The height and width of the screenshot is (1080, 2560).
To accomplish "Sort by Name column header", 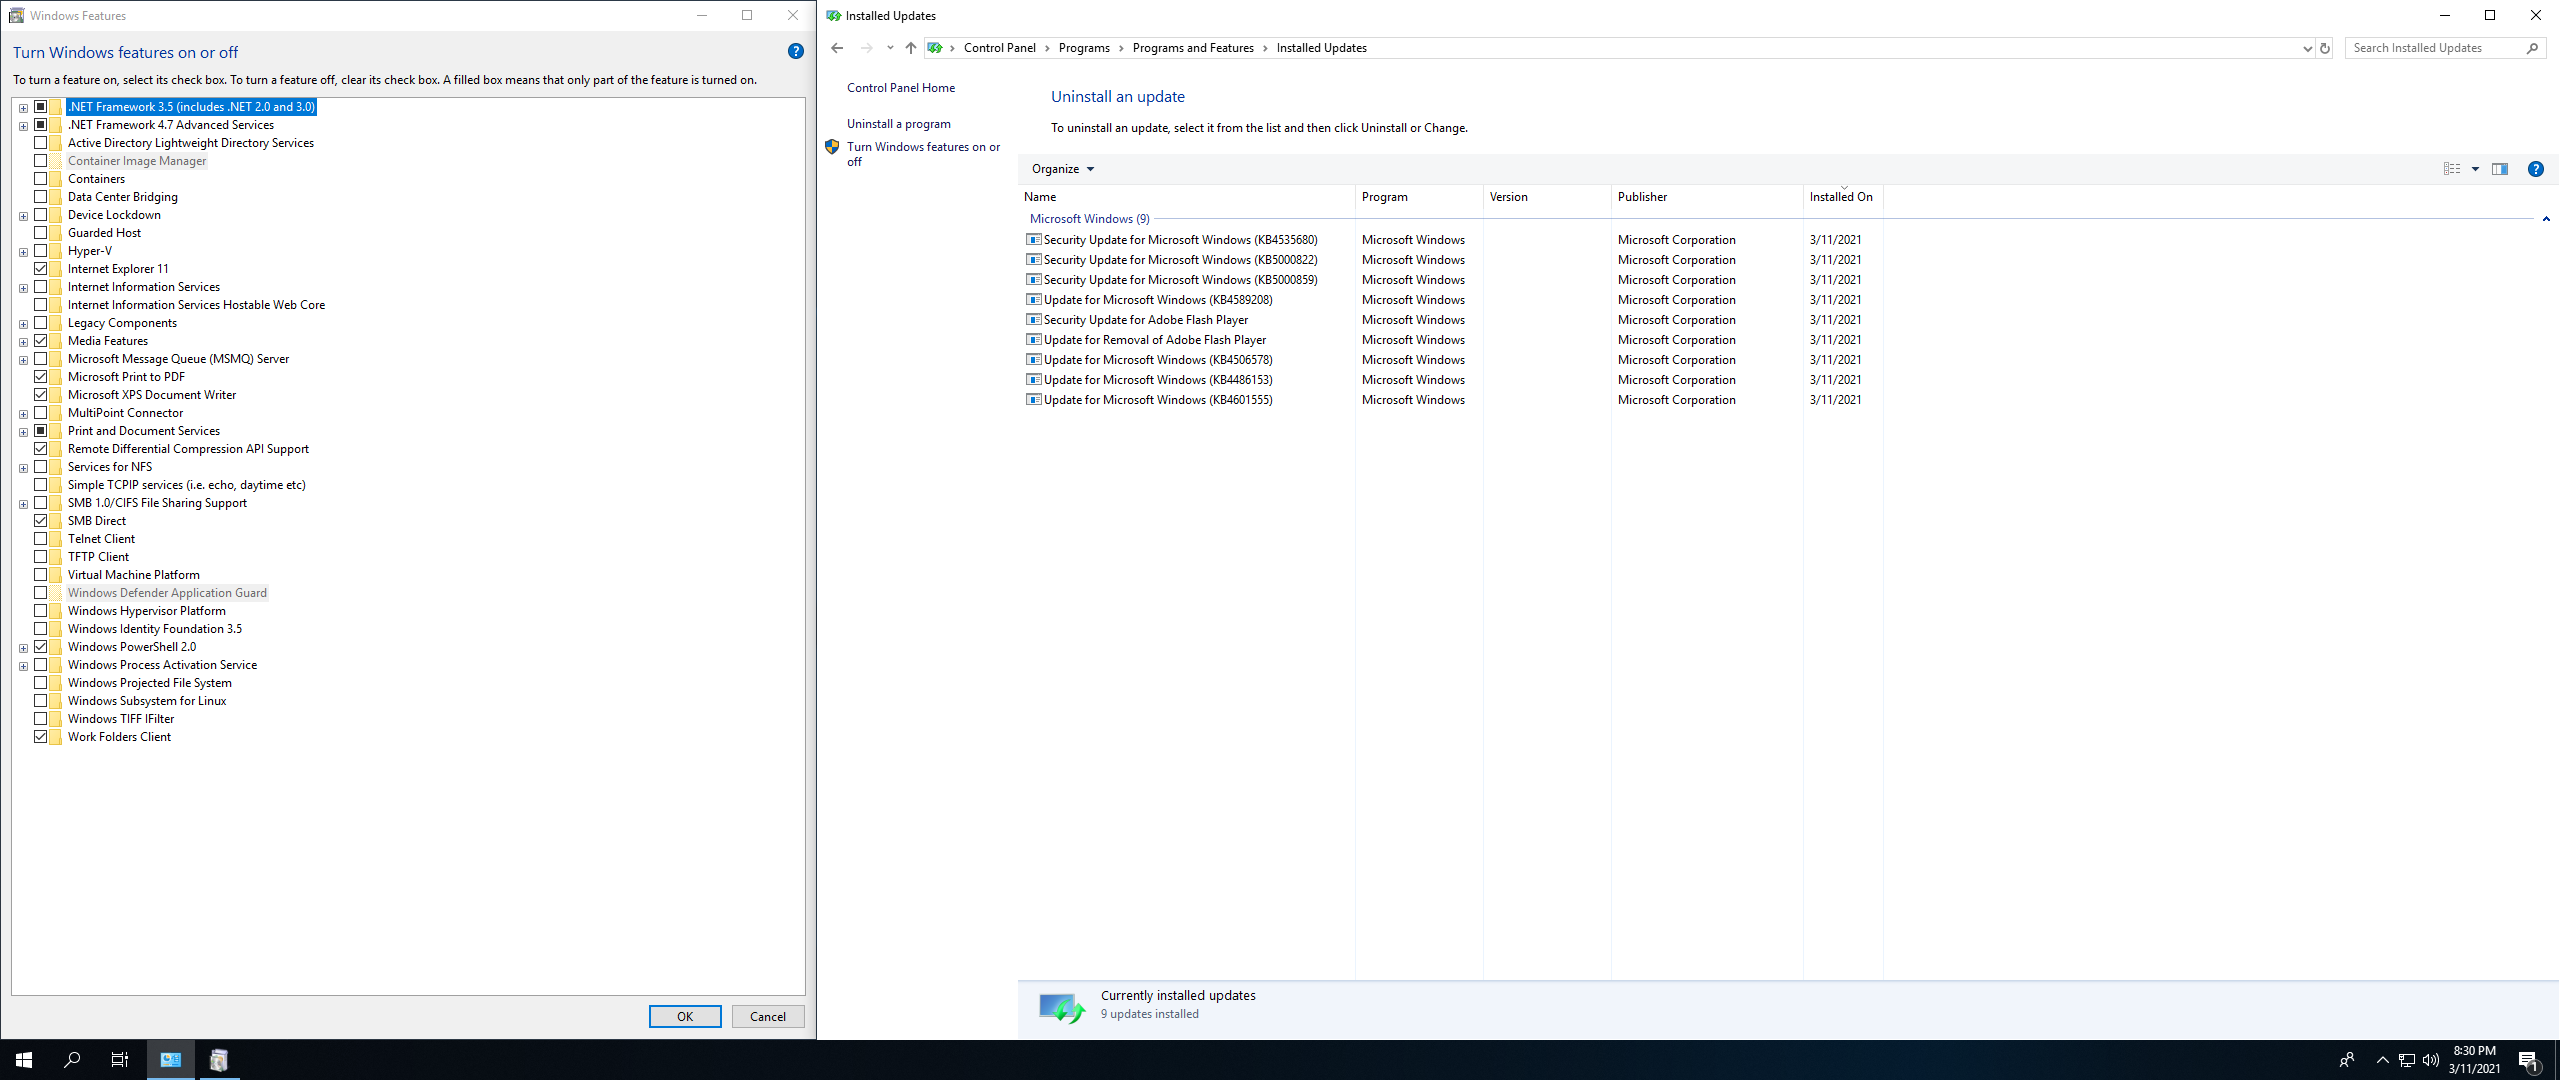I will click(x=1187, y=197).
